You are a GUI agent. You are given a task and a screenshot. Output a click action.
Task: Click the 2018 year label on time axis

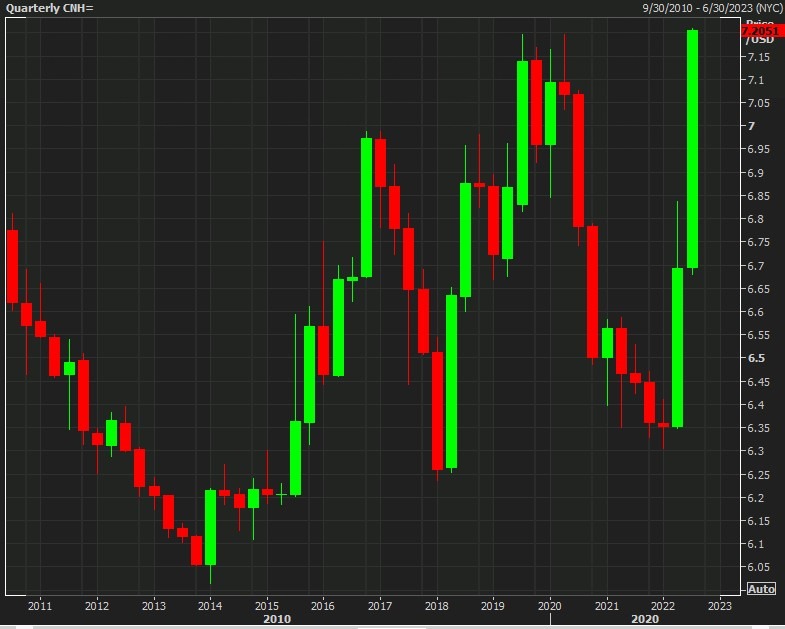(437, 606)
